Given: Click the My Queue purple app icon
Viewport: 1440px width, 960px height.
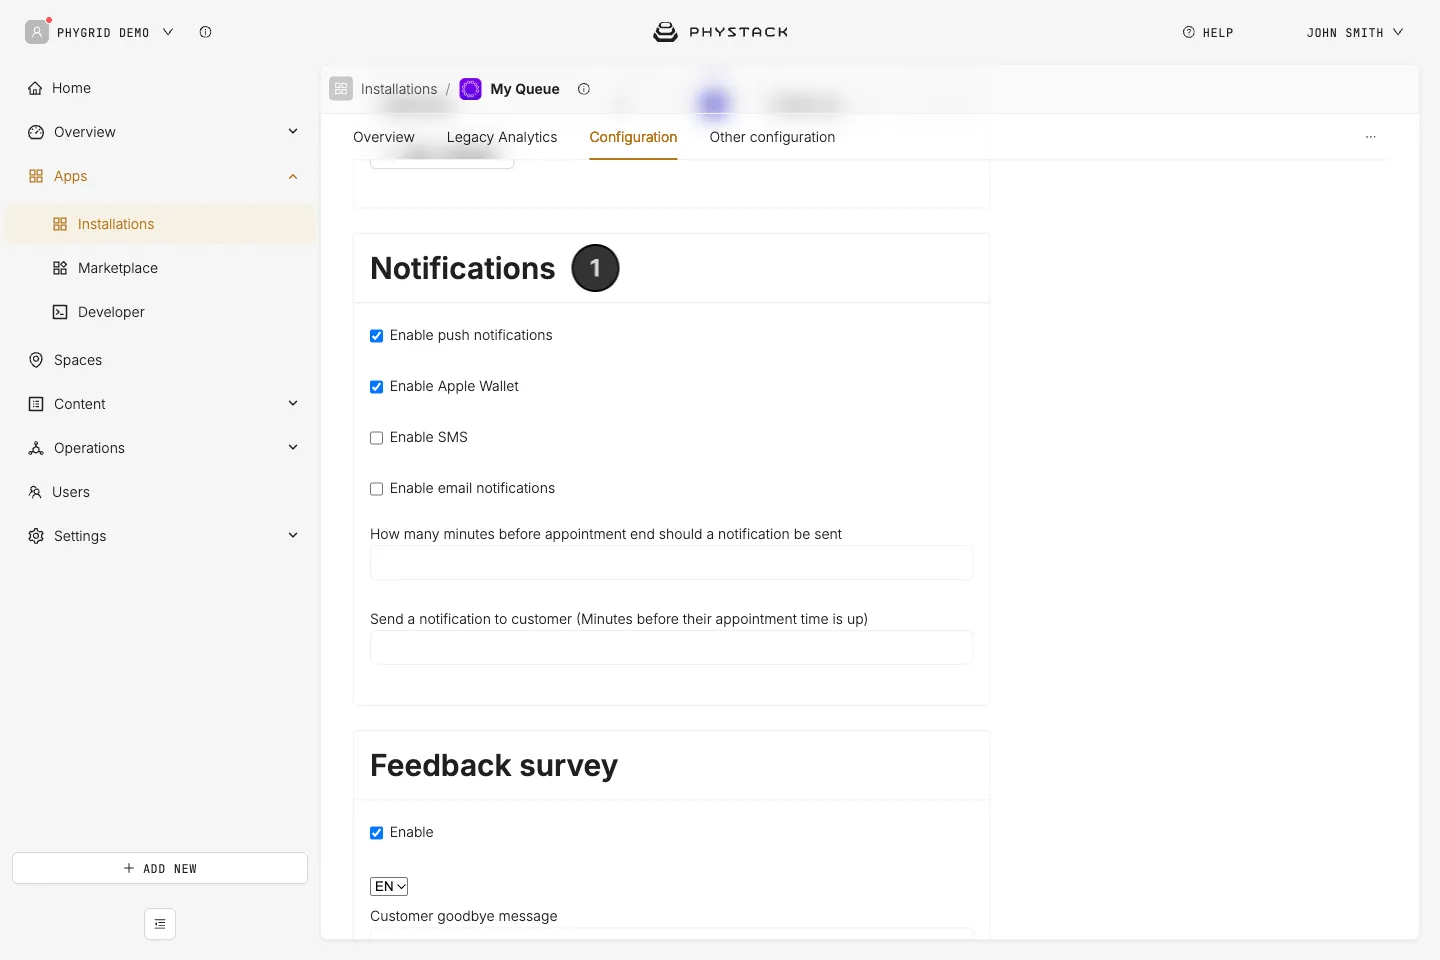Looking at the screenshot, I should (x=470, y=89).
